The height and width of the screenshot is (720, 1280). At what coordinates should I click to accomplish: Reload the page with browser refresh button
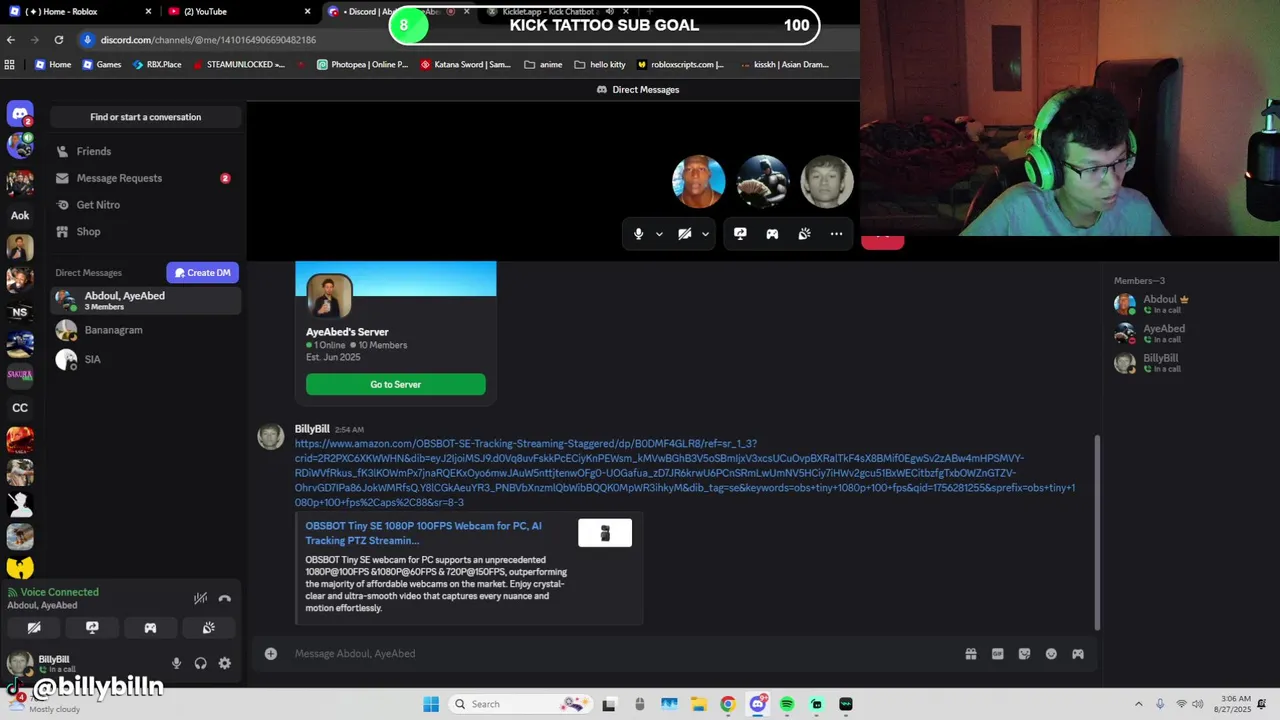[x=59, y=40]
